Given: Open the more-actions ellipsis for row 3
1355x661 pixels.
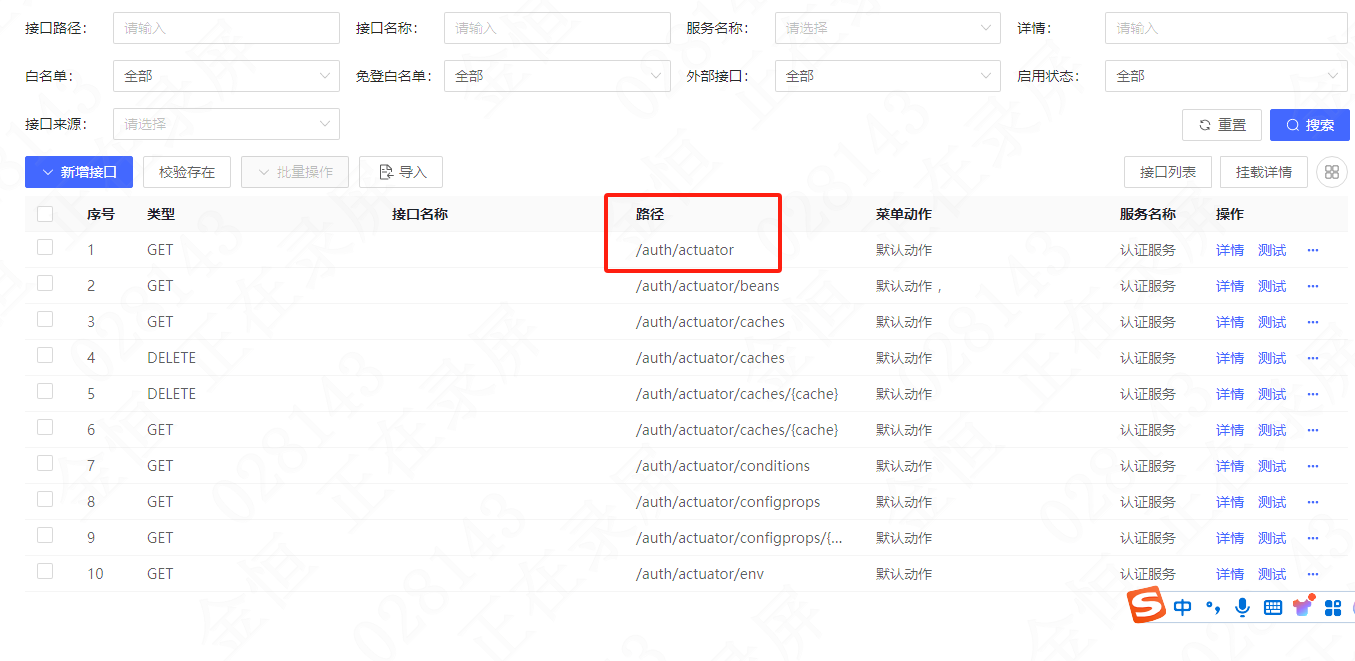Looking at the screenshot, I should click(1313, 322).
